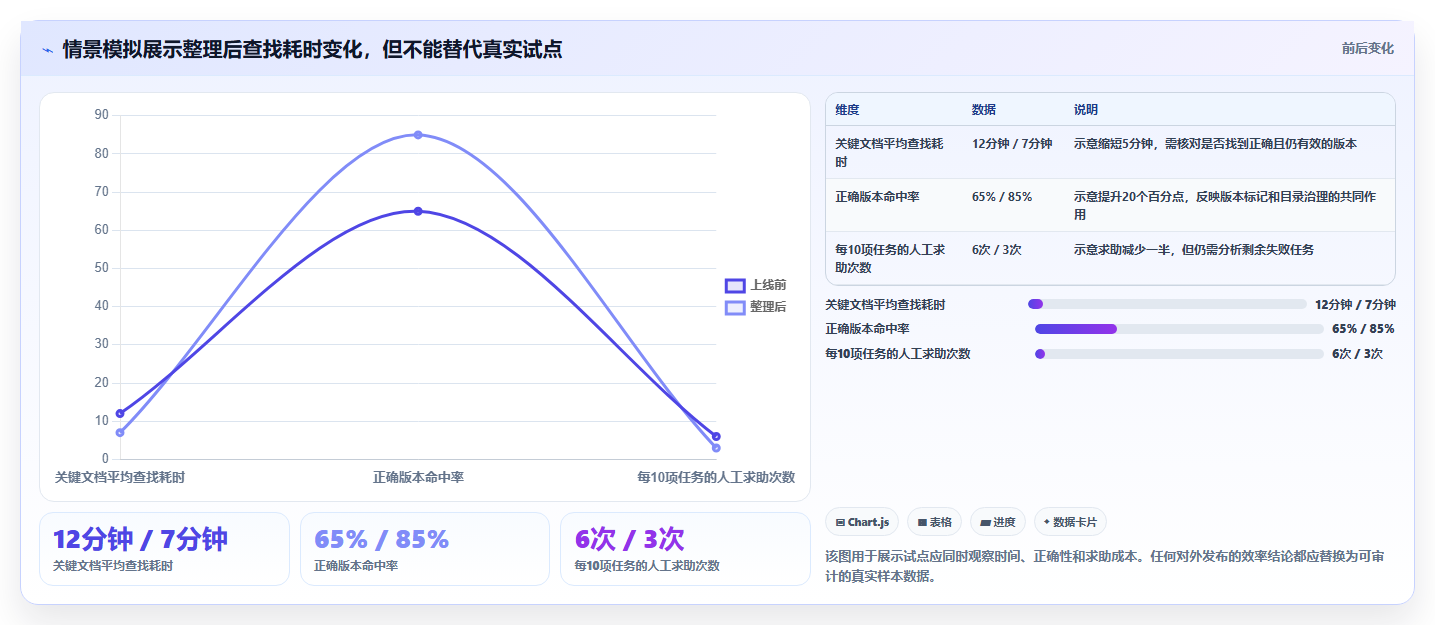The image size is (1435, 625).
Task: Click table cell 12分钟 / 7分钟
Action: [1012, 144]
